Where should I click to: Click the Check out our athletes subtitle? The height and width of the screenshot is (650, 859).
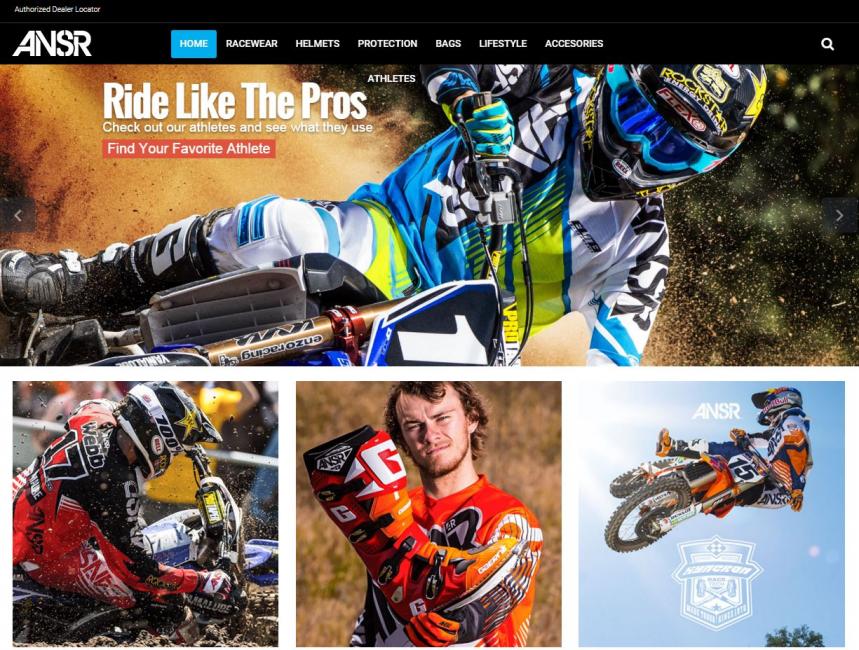click(237, 128)
